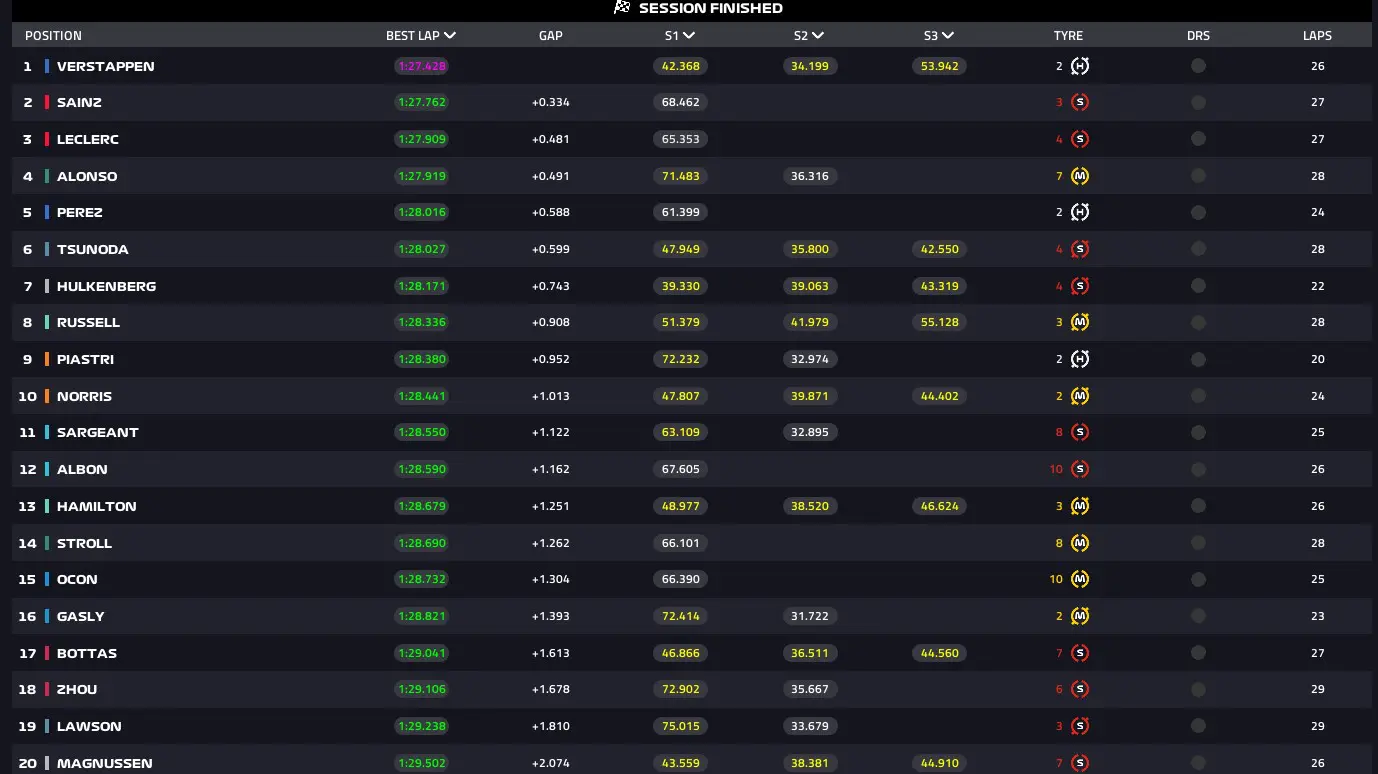This screenshot has height=774, width=1378.
Task: Click Sainz's DRS indicator dot
Action: click(x=1198, y=102)
